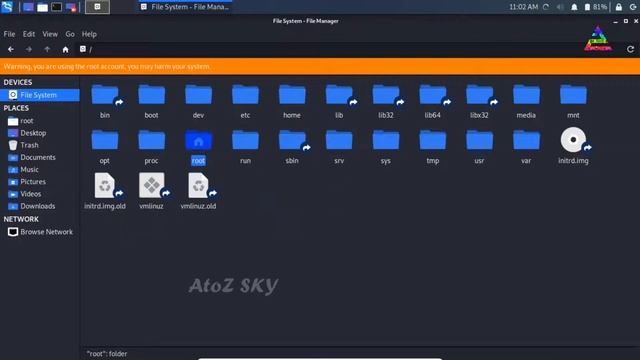The width and height of the screenshot is (640, 360).
Task: Open the Edit menu
Action: [x=29, y=34]
